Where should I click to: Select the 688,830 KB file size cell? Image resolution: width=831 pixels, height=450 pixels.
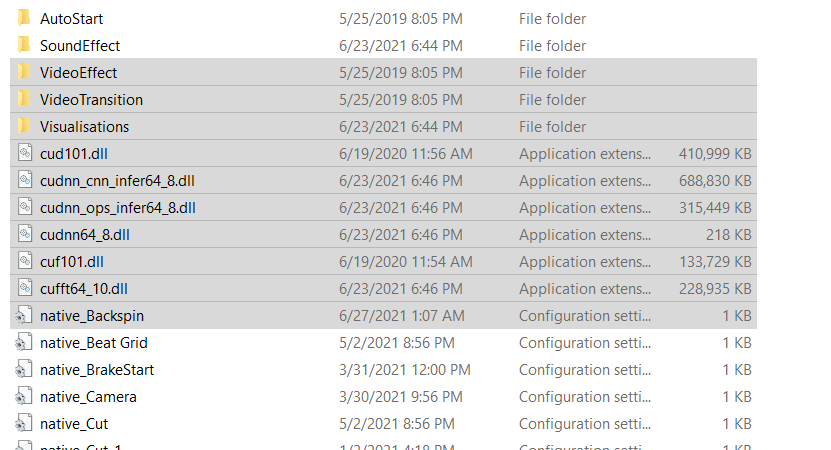click(x=715, y=181)
